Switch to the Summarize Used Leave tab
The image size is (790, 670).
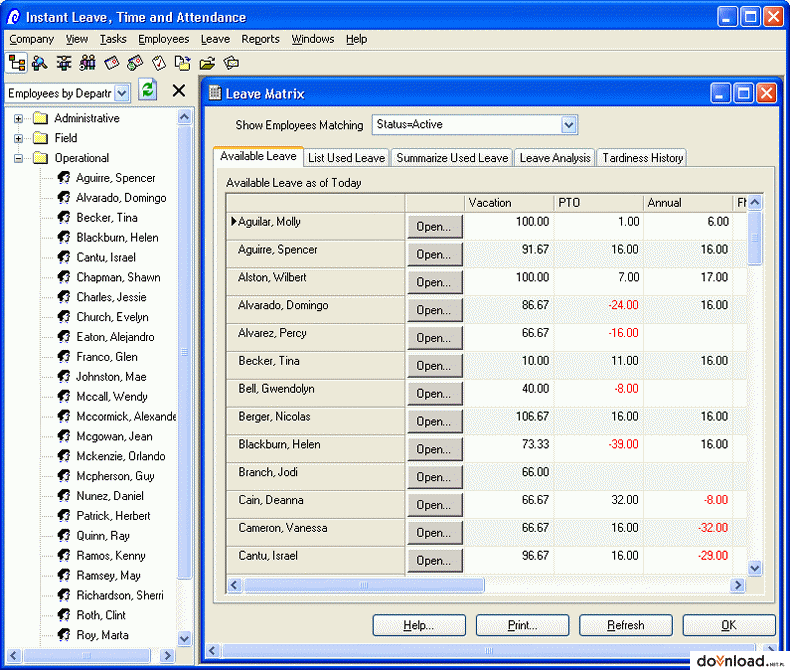(x=452, y=158)
